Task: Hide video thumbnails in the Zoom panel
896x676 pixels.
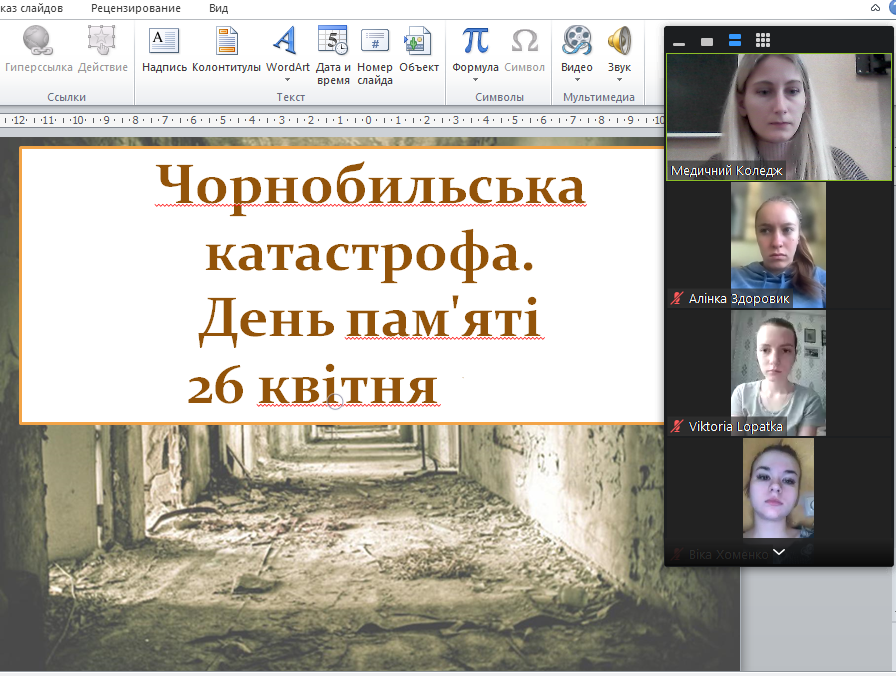Action: pyautogui.click(x=679, y=42)
